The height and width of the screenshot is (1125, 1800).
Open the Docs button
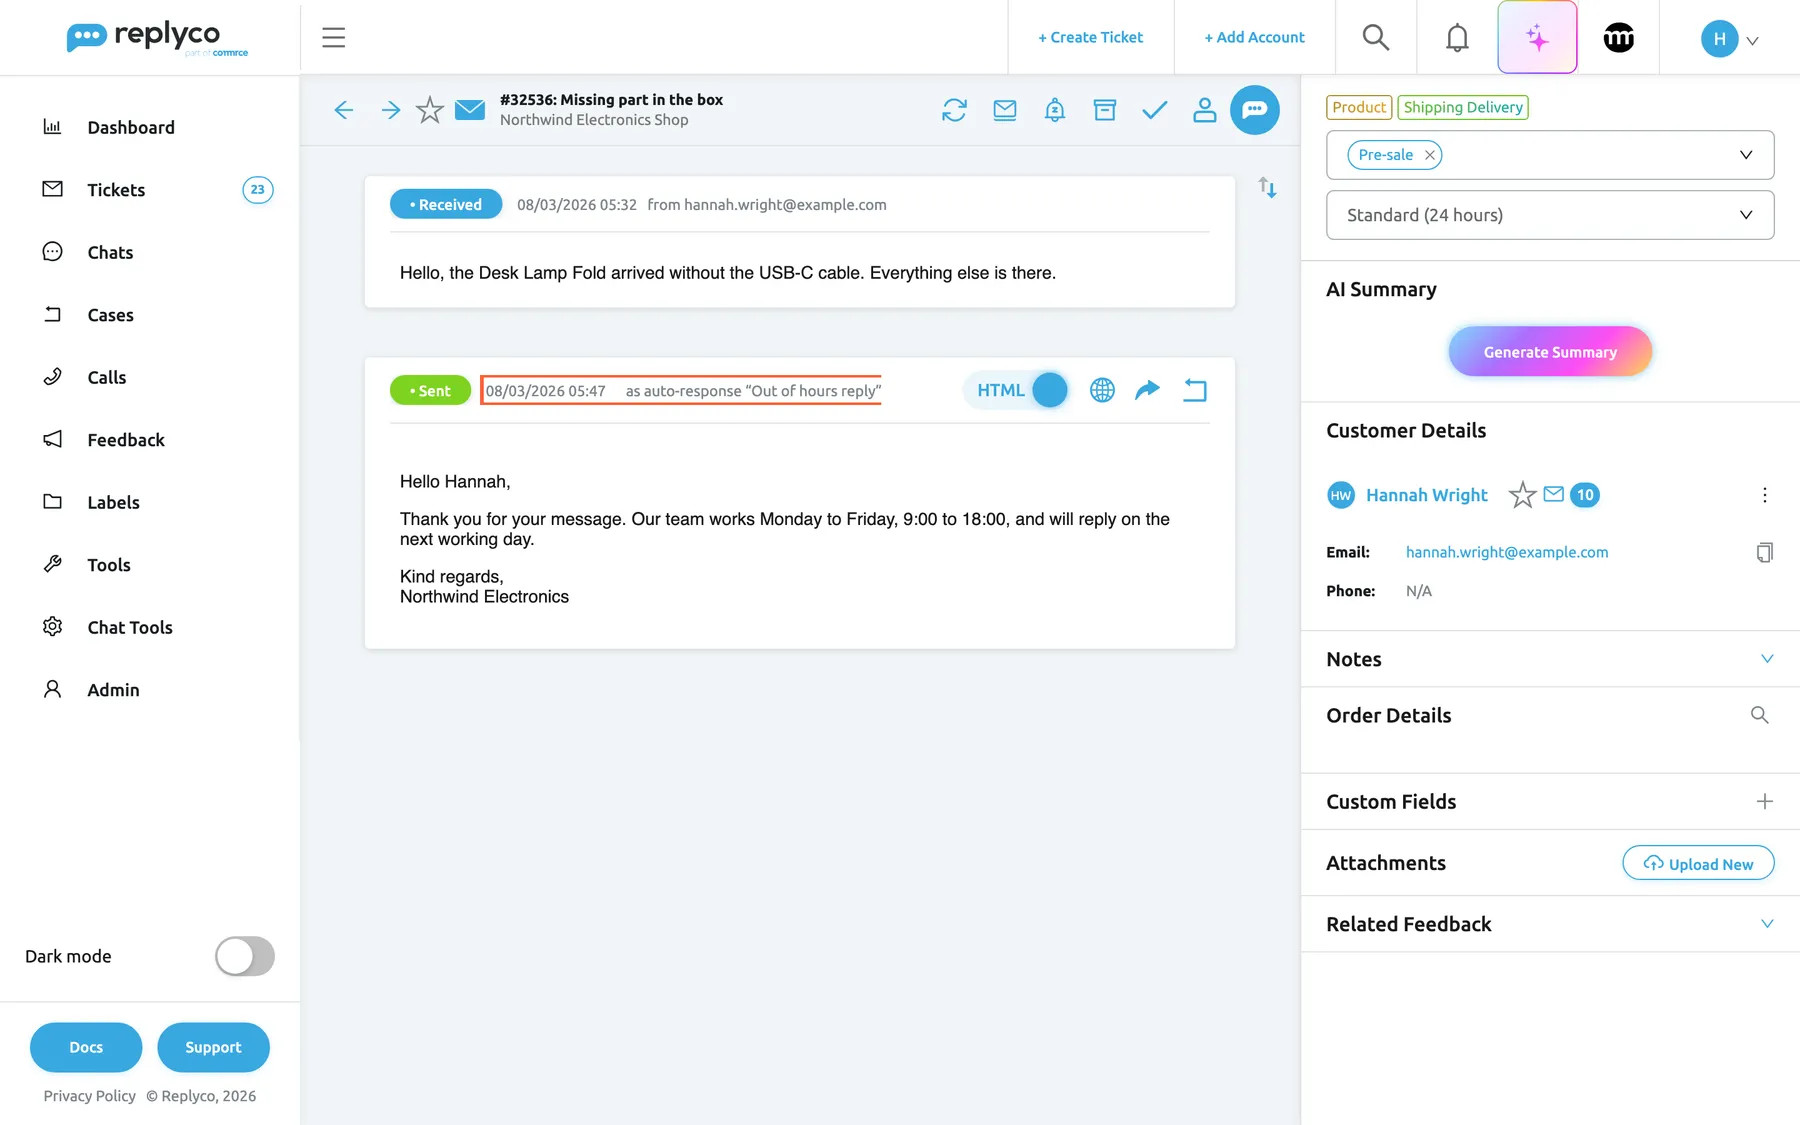coord(86,1047)
